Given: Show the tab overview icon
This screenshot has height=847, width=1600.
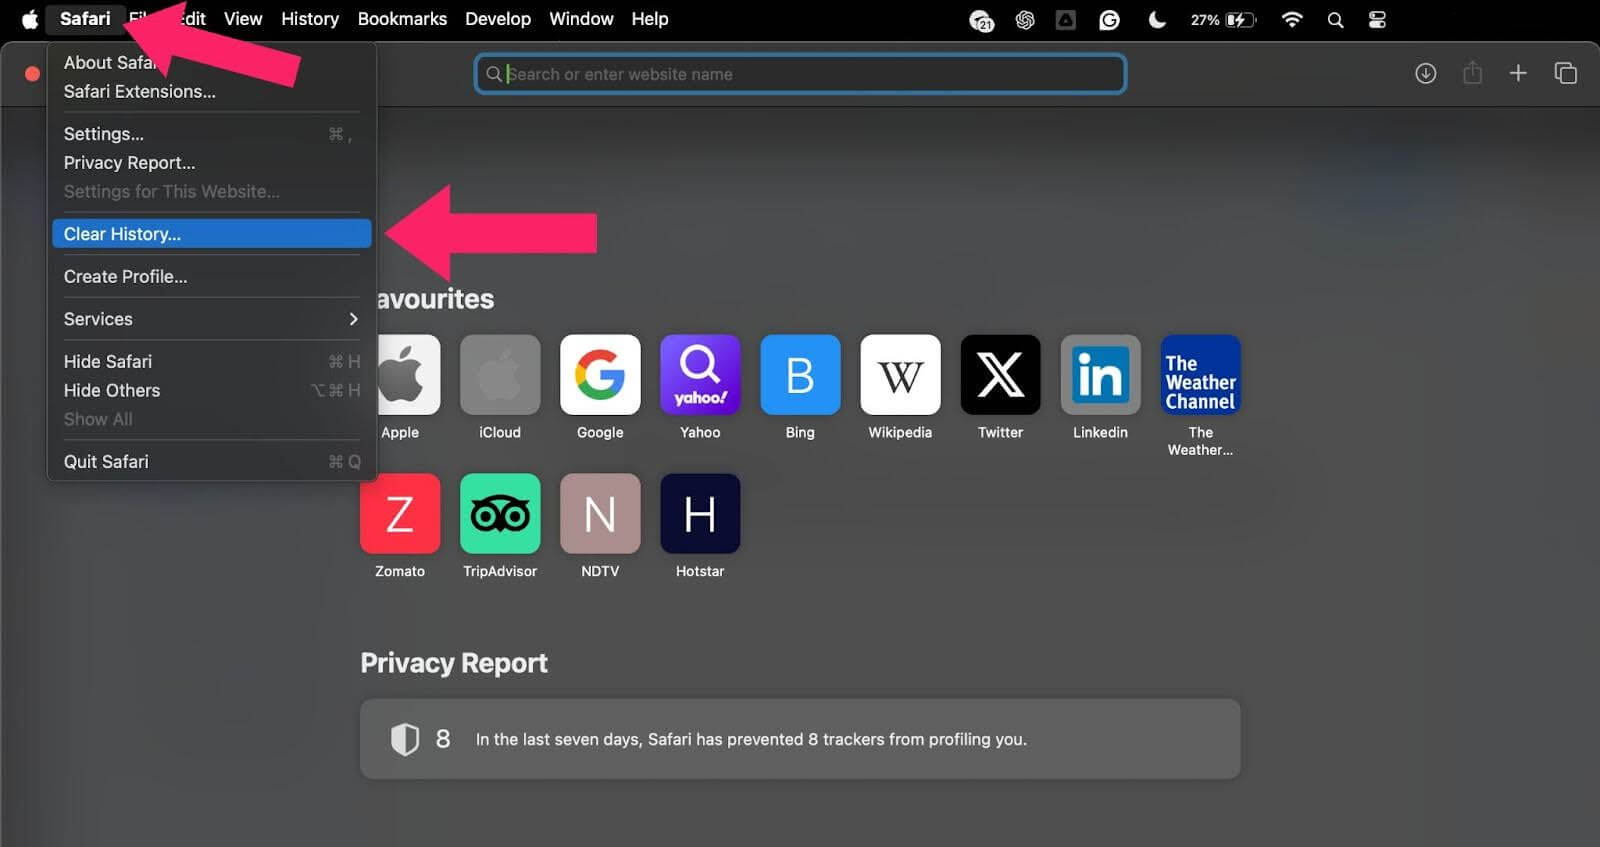Looking at the screenshot, I should (x=1565, y=73).
